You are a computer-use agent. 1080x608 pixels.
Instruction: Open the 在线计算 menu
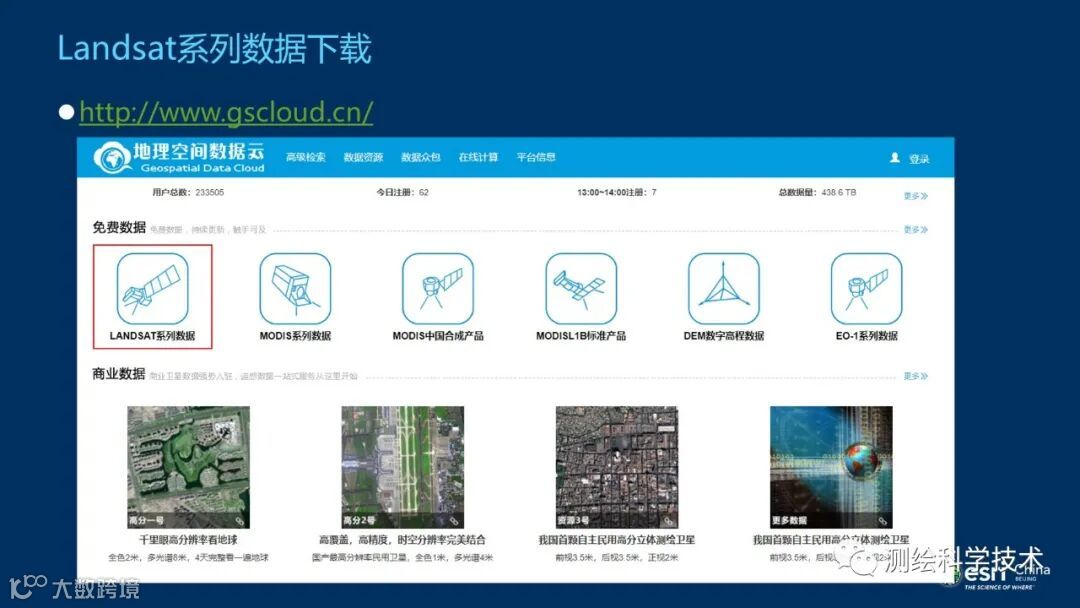pyautogui.click(x=478, y=157)
